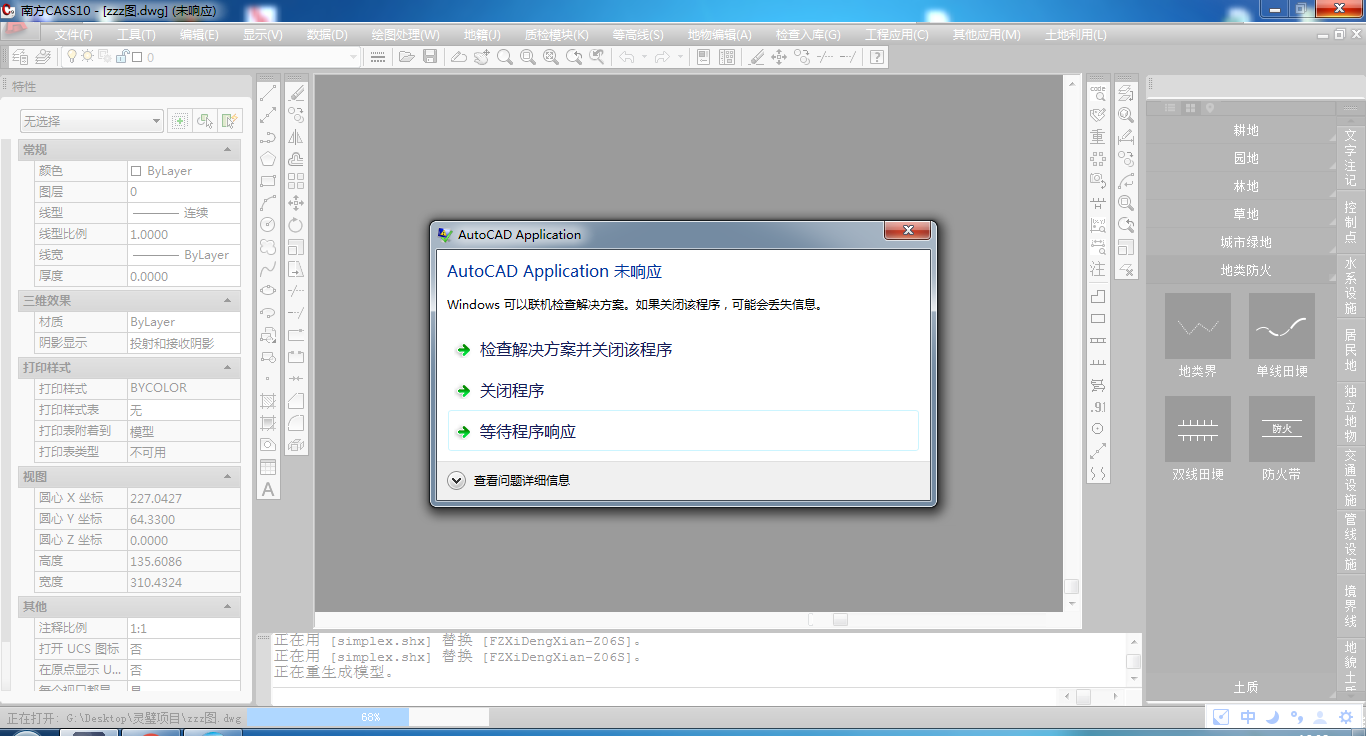1366x736 pixels.
Task: Click the 注 annotation icon in right toolbar
Action: (x=1098, y=269)
